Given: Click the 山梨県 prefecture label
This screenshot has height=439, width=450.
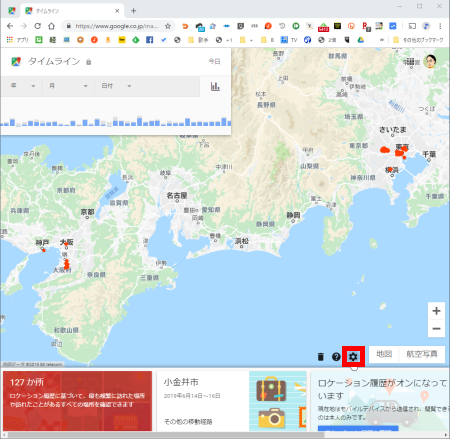Looking at the screenshot, I should point(310,166).
